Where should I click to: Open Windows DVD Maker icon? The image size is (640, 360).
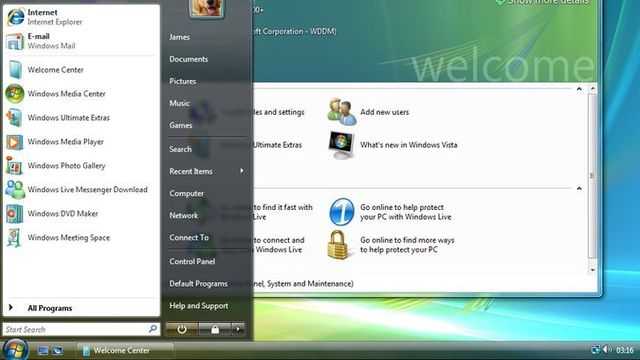pyautogui.click(x=14, y=213)
